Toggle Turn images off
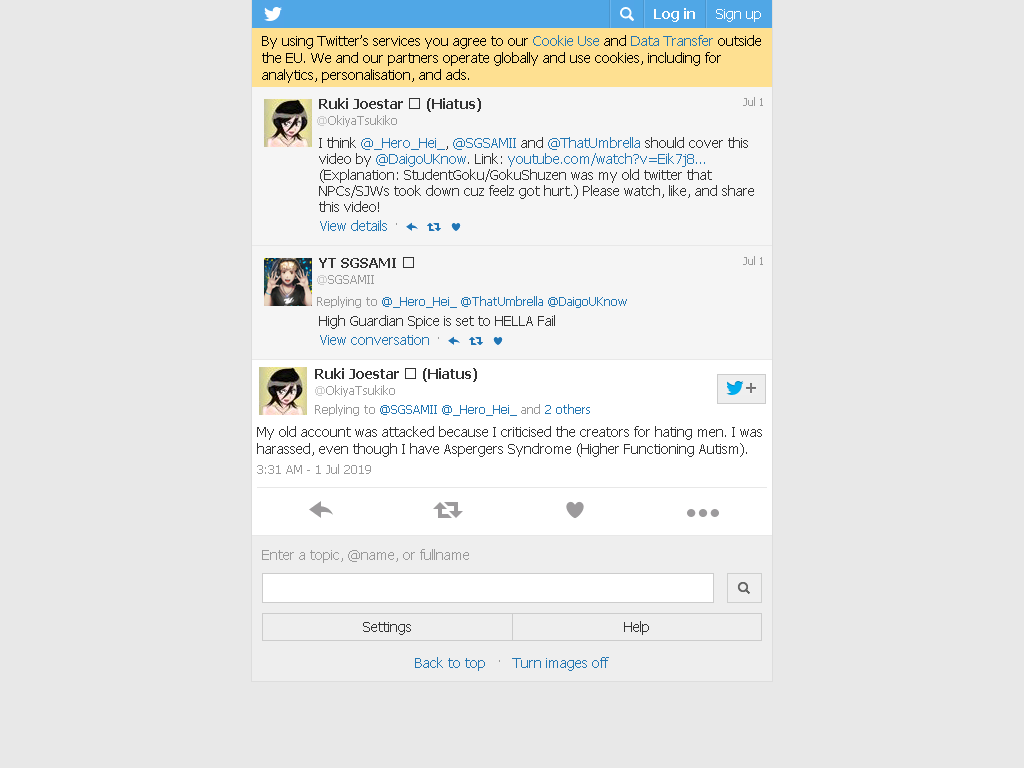 tap(560, 663)
